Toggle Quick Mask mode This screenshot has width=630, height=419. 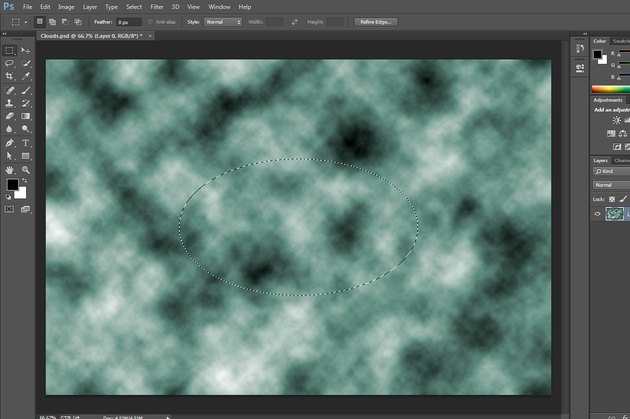9,209
